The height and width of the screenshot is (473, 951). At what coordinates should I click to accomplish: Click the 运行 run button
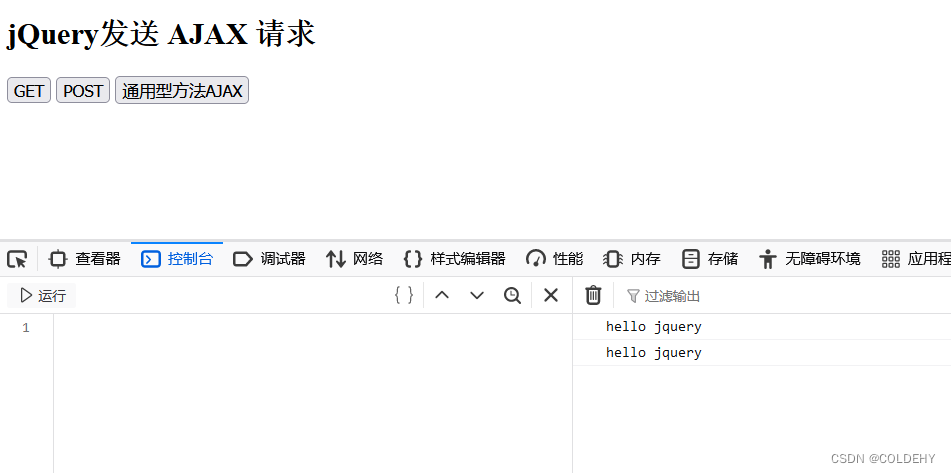[42, 296]
